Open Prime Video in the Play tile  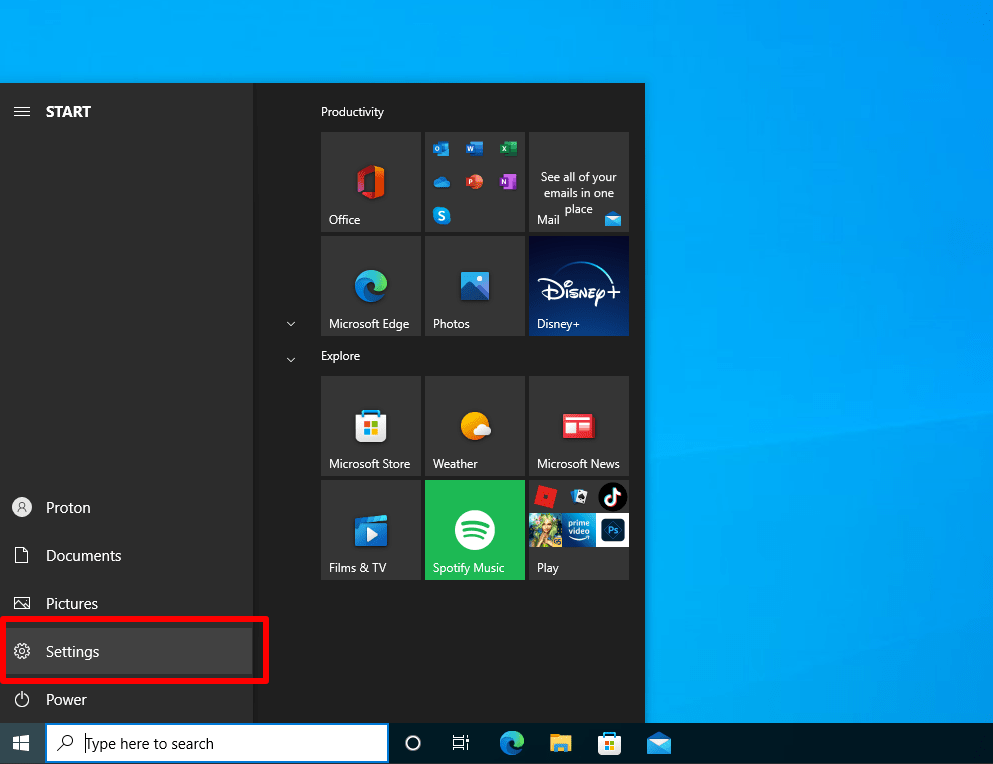(579, 530)
